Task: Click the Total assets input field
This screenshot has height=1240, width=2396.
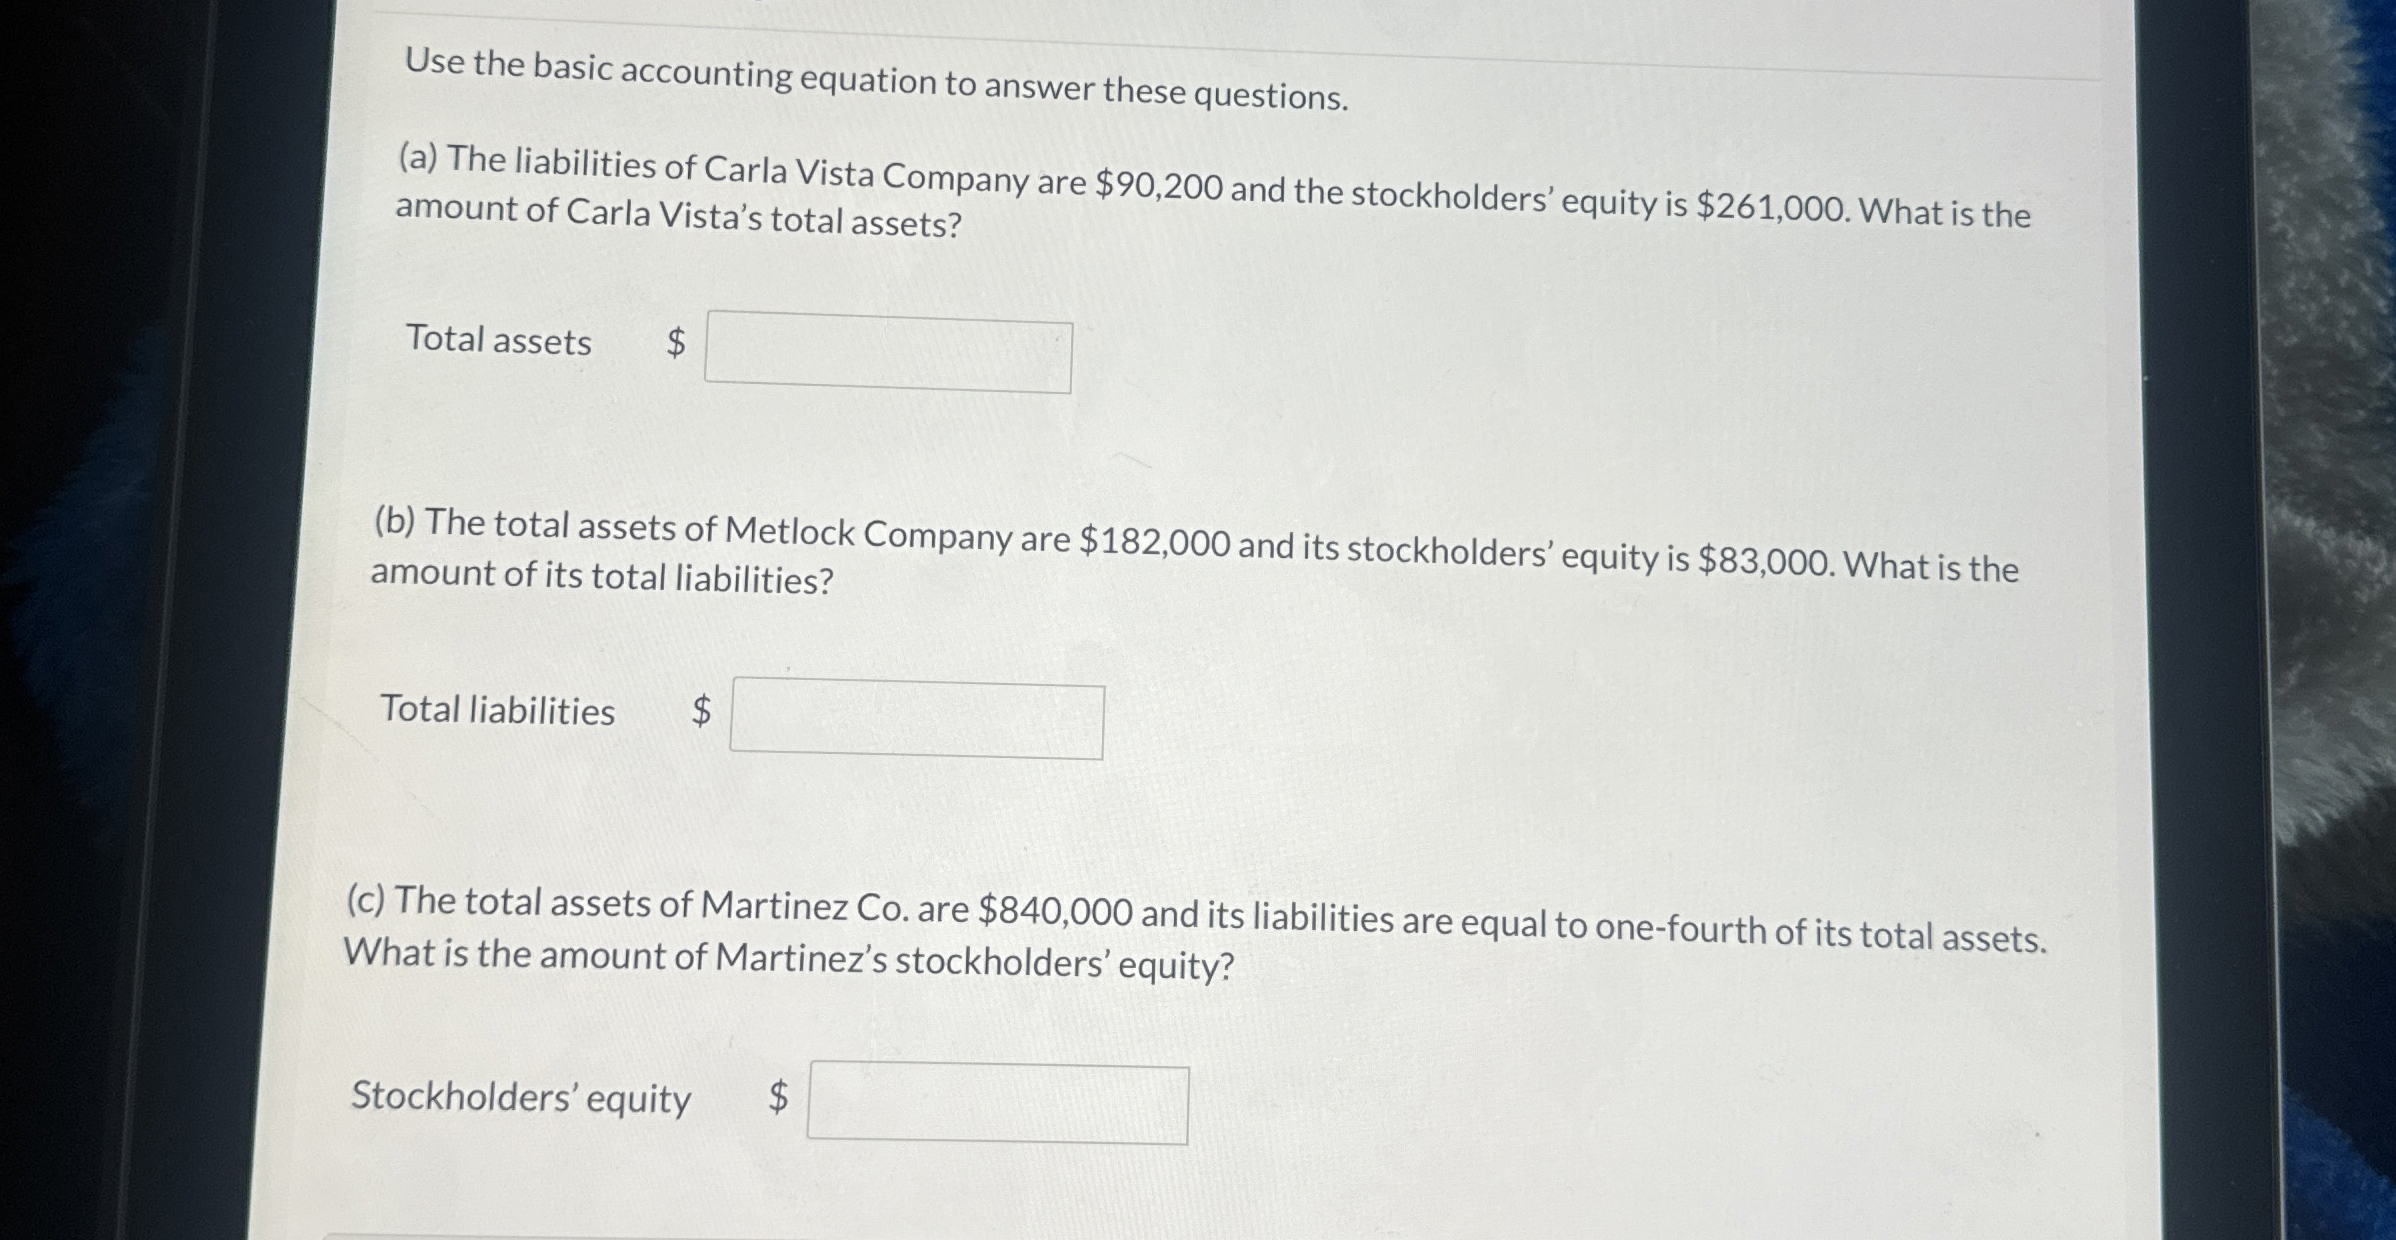Action: point(888,355)
